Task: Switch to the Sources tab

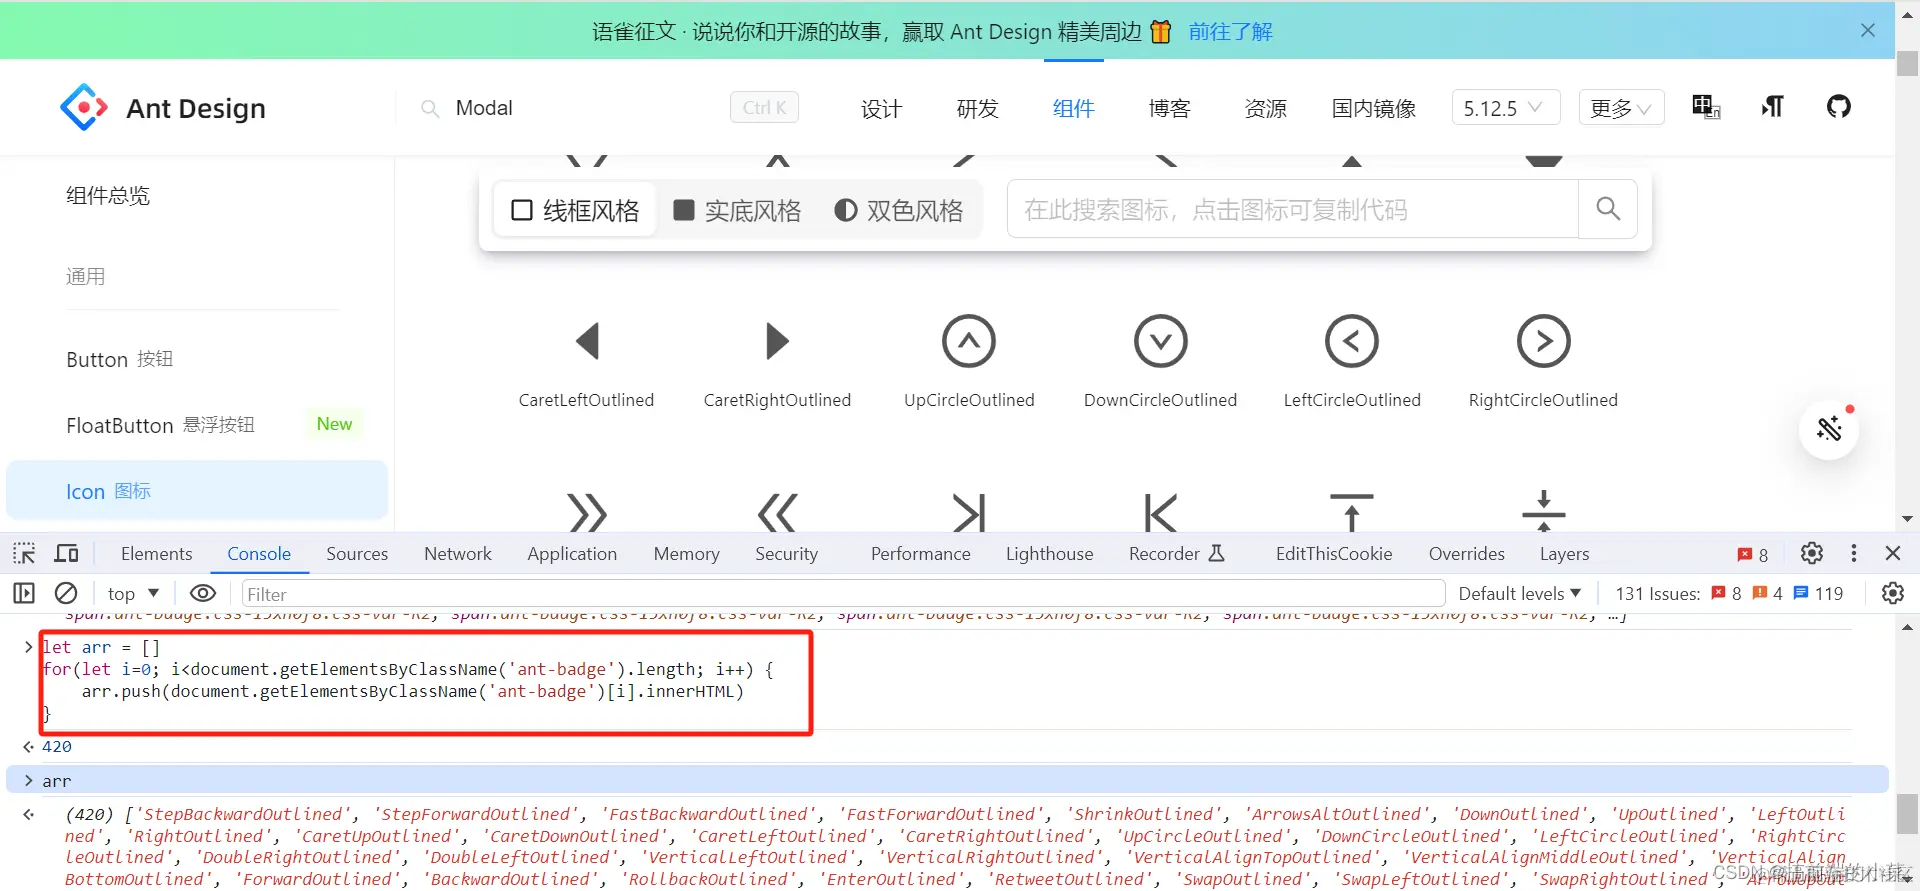Action: coord(357,553)
